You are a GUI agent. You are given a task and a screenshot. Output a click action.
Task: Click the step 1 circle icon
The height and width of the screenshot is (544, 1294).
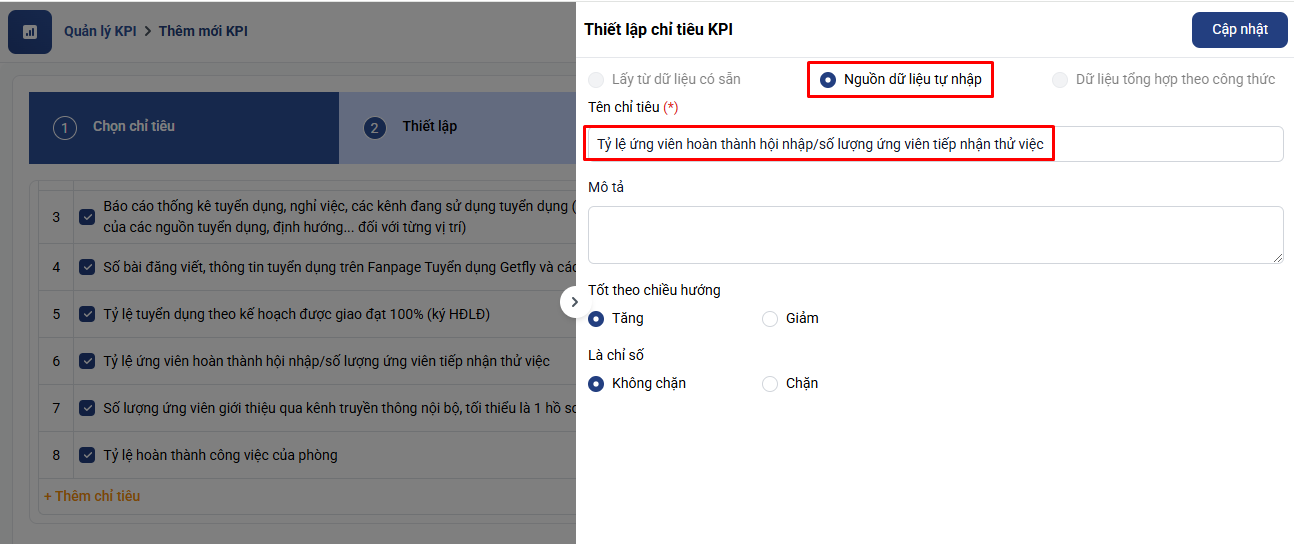(x=65, y=128)
